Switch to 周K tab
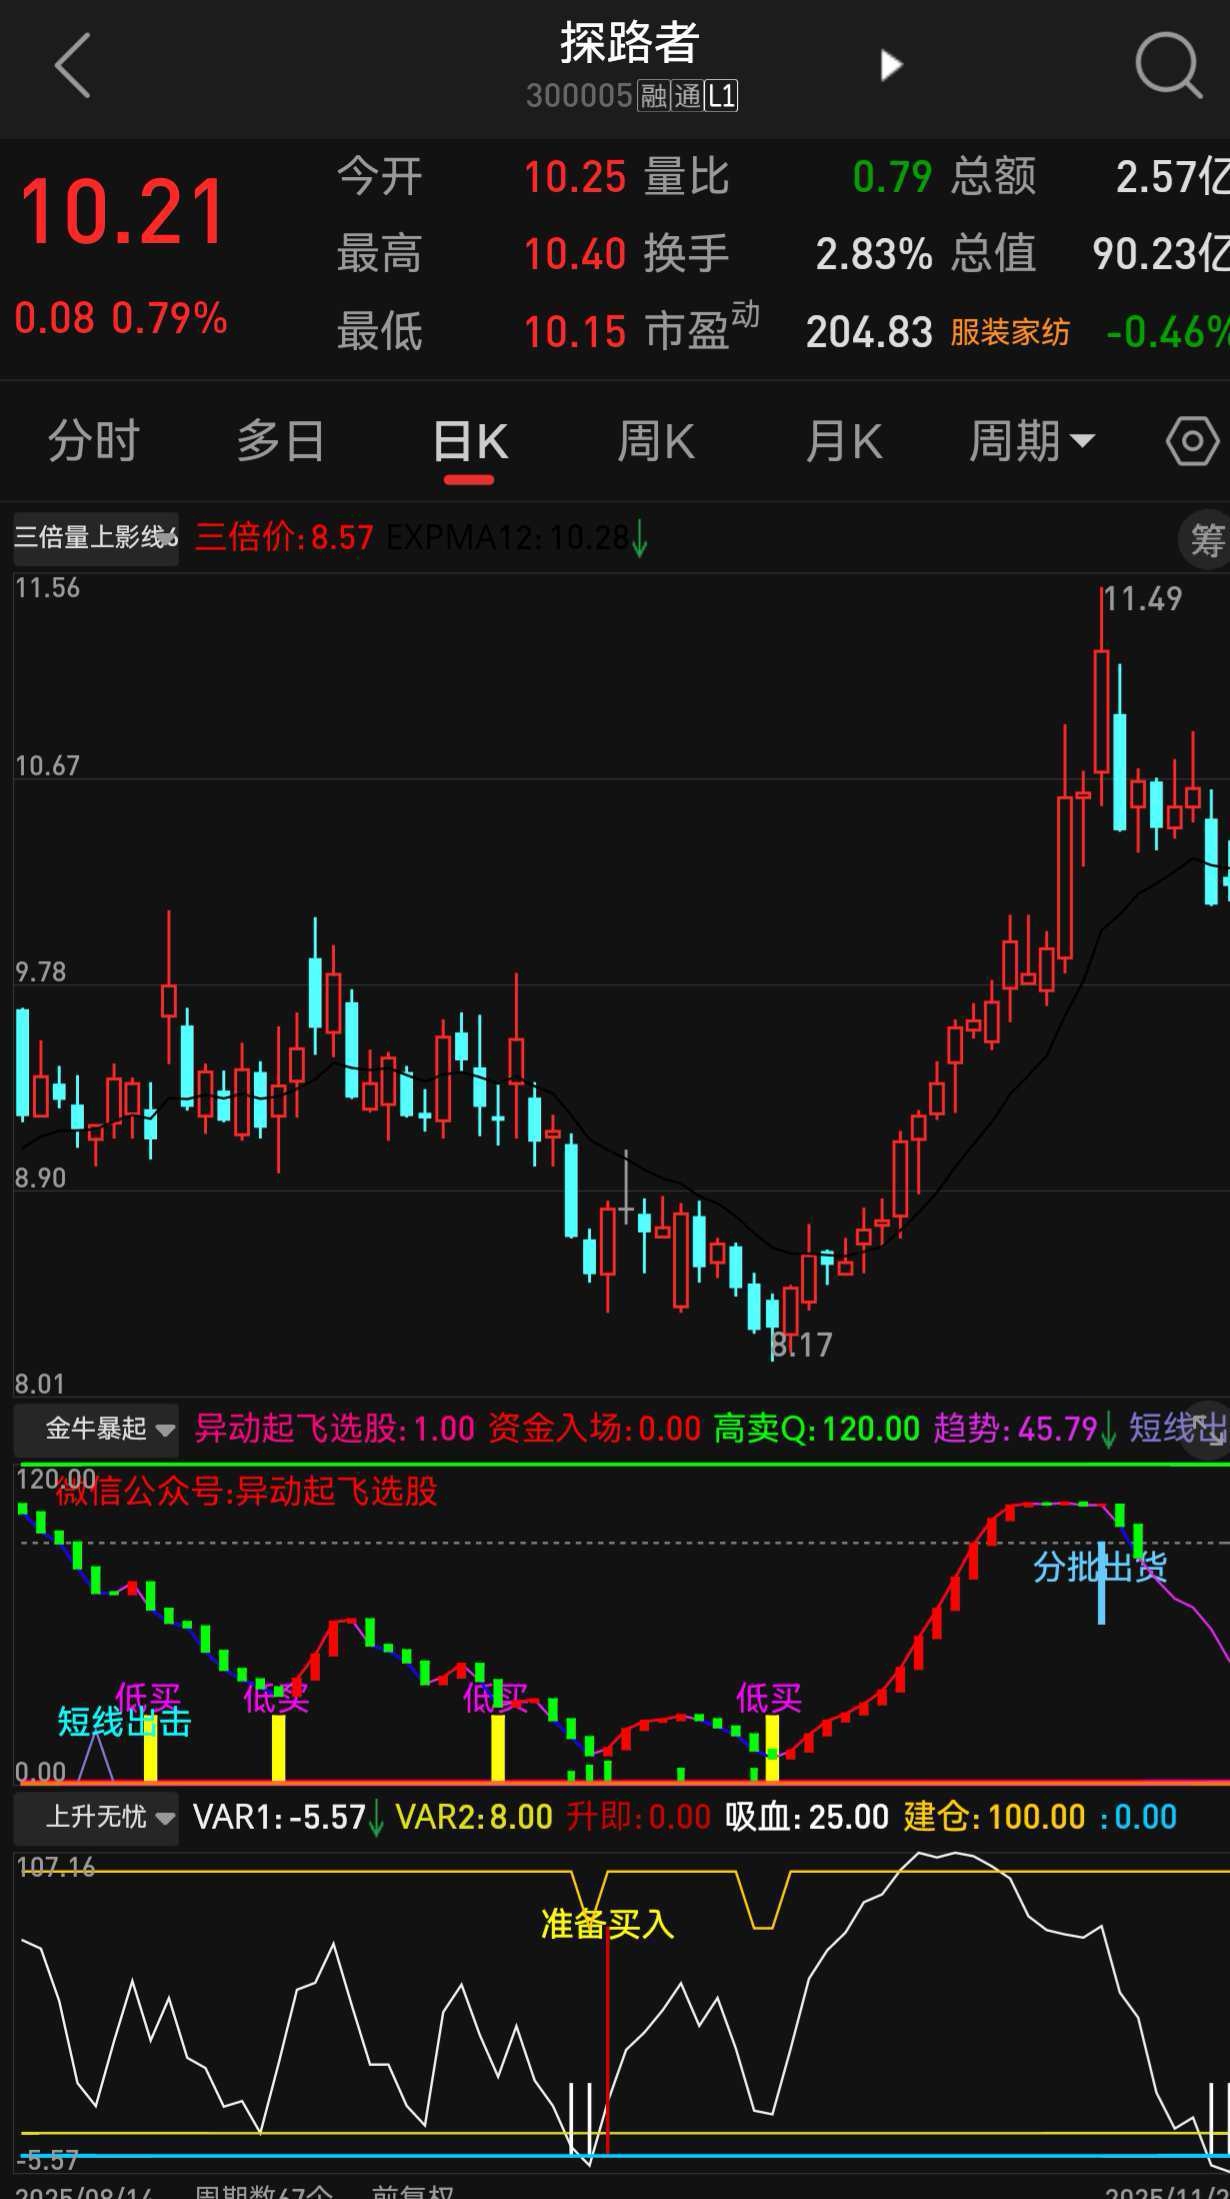The image size is (1230, 2199). (656, 441)
